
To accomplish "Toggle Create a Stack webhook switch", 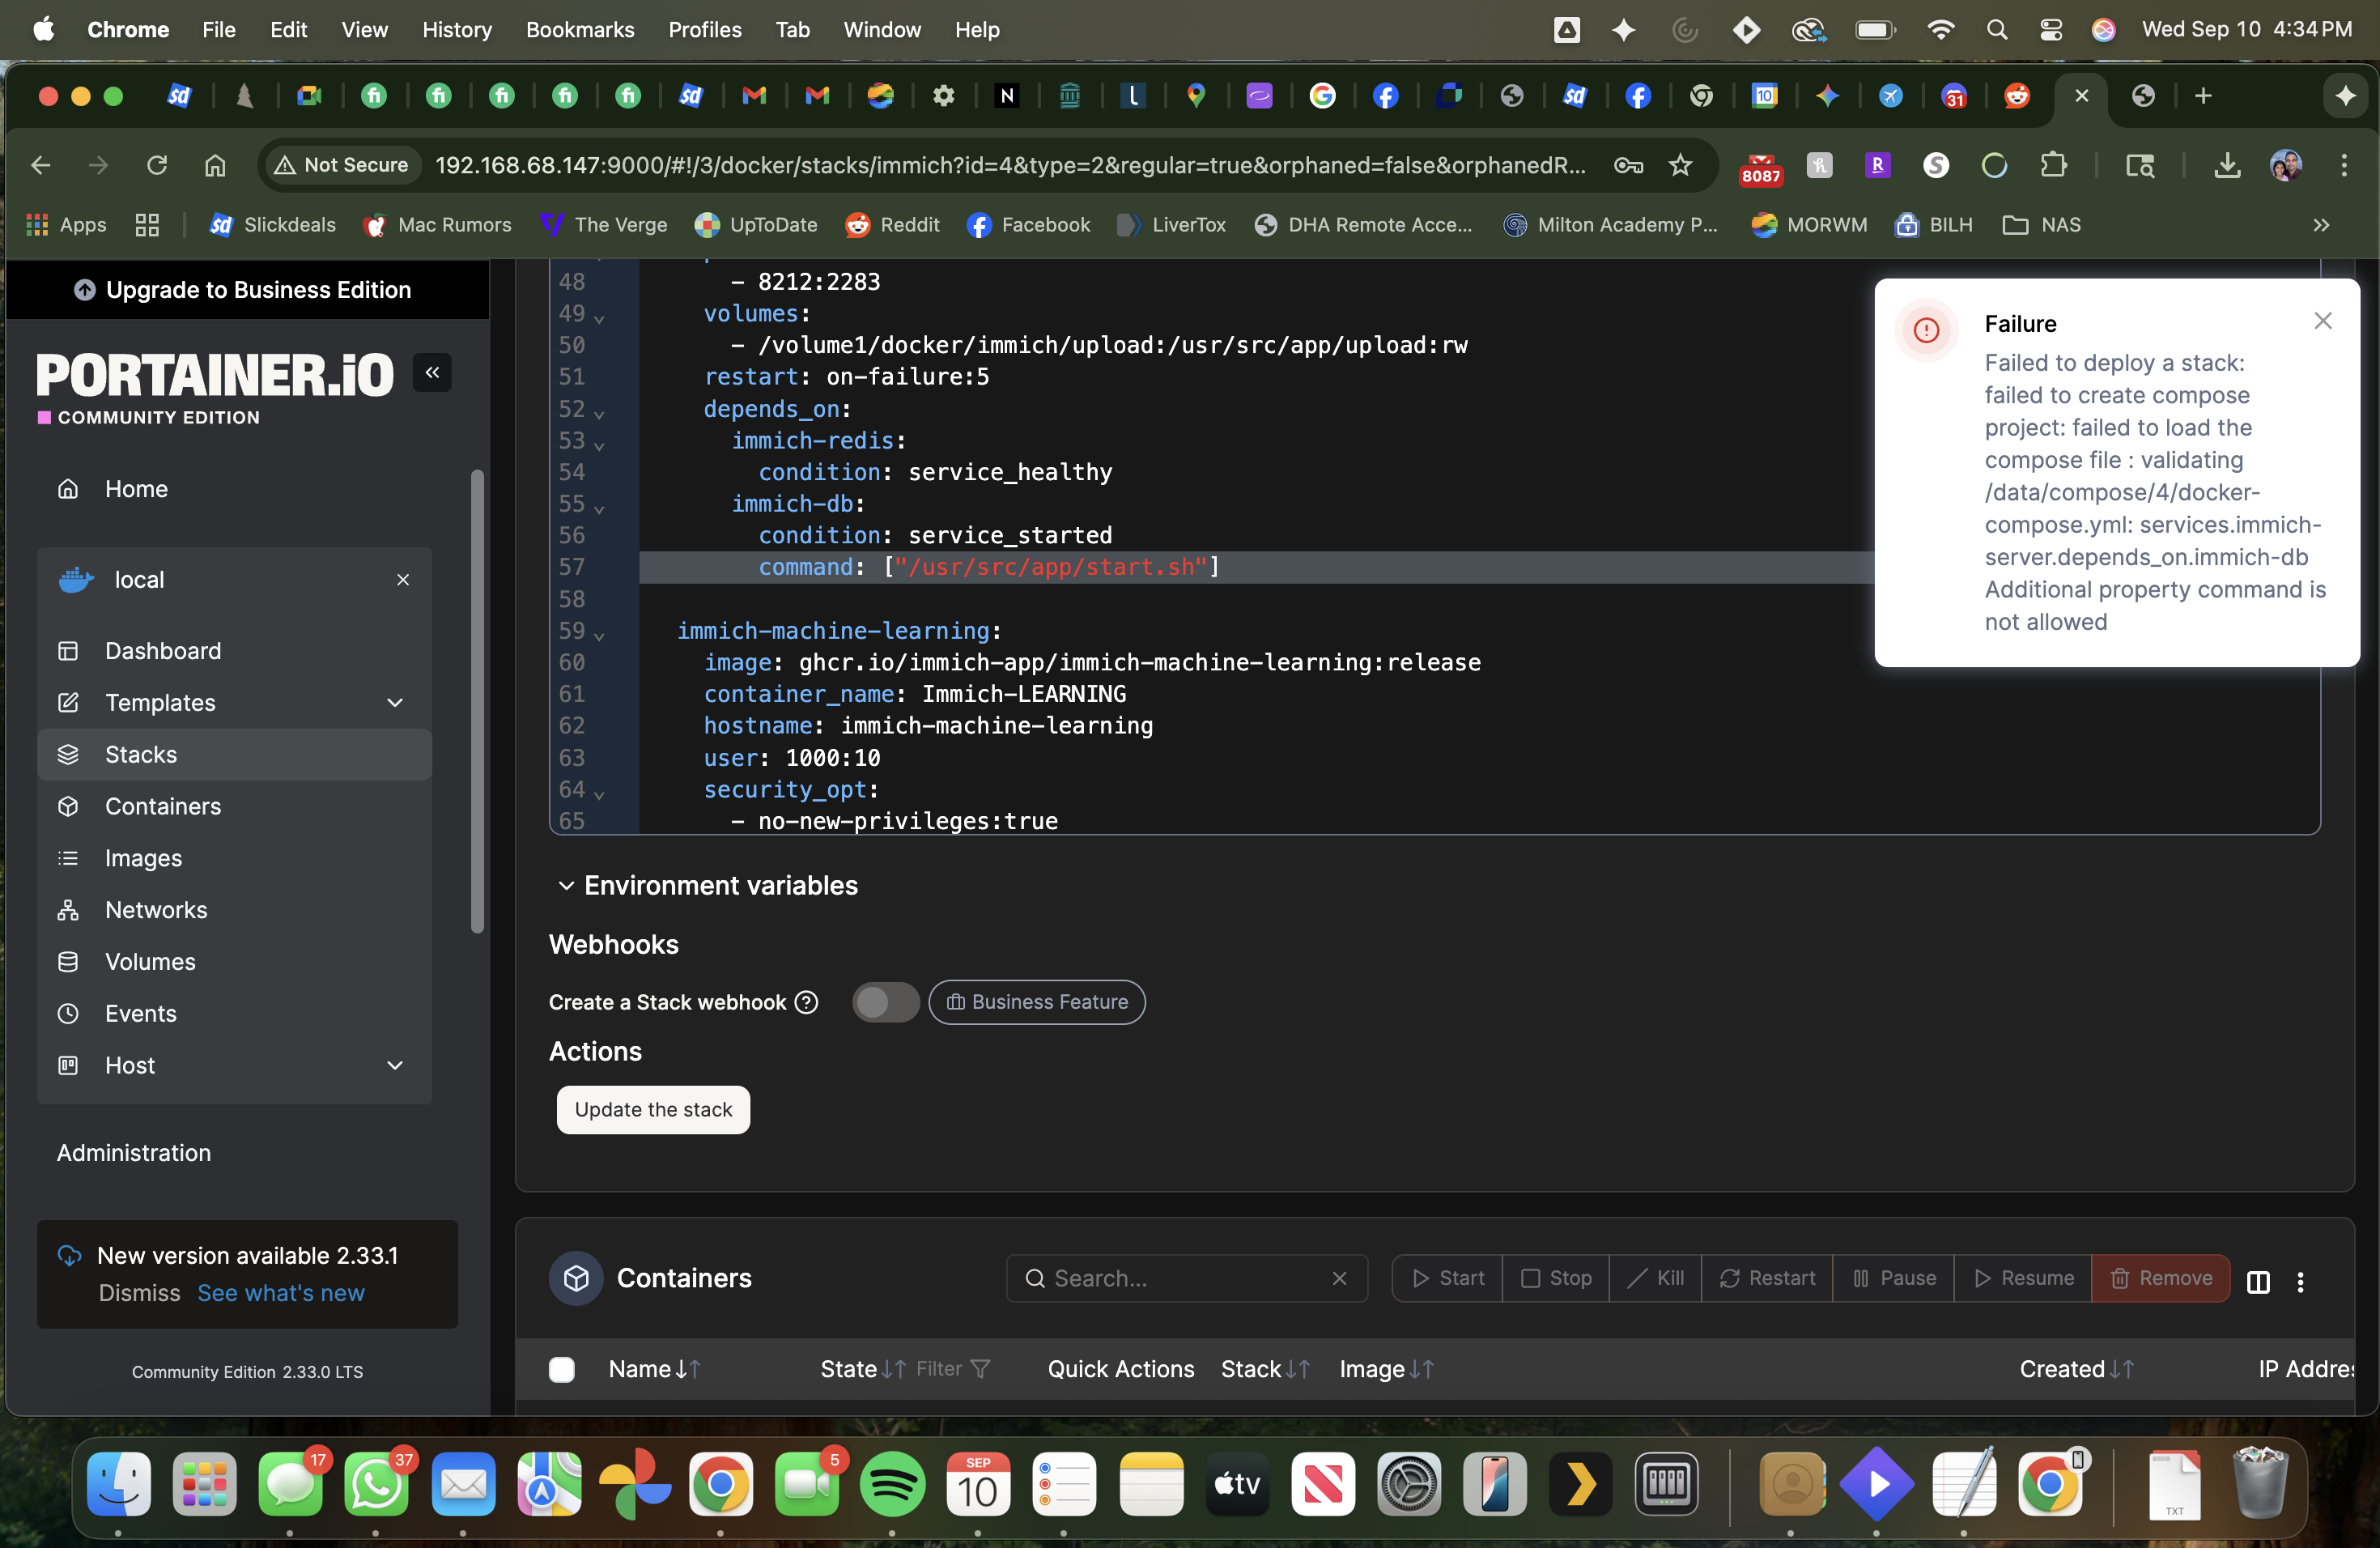I will 885,1002.
